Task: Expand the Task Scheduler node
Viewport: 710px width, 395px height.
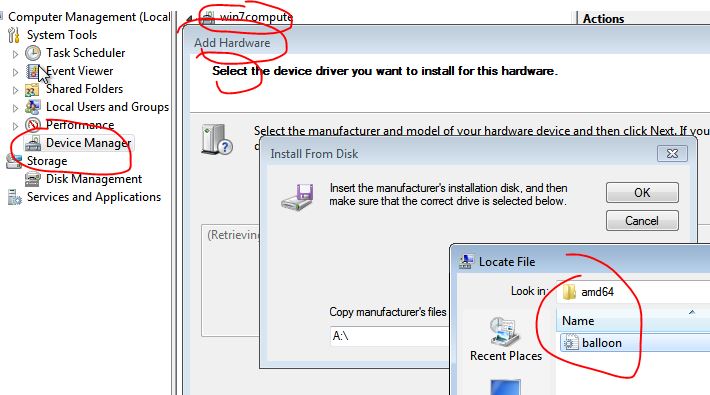Action: 15,54
